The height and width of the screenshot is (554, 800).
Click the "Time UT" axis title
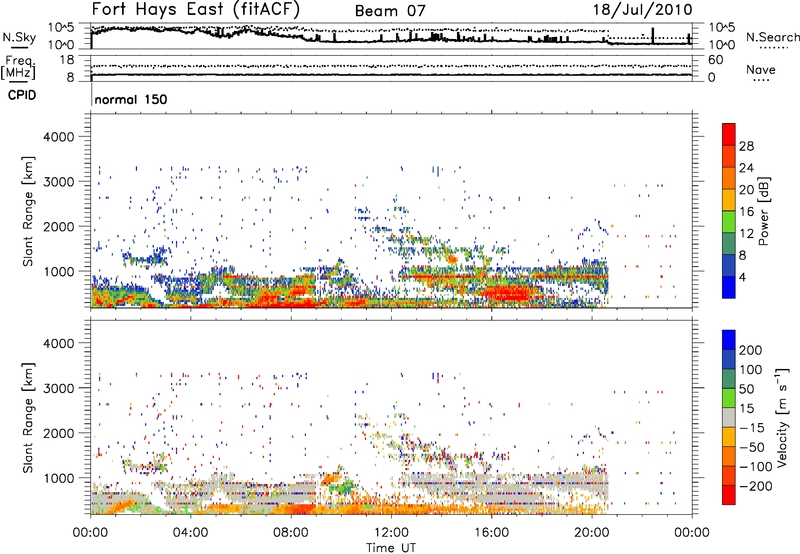[391, 547]
